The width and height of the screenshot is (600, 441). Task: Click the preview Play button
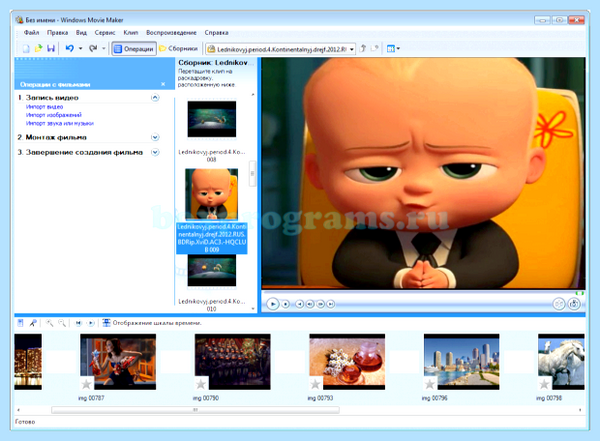(x=272, y=304)
